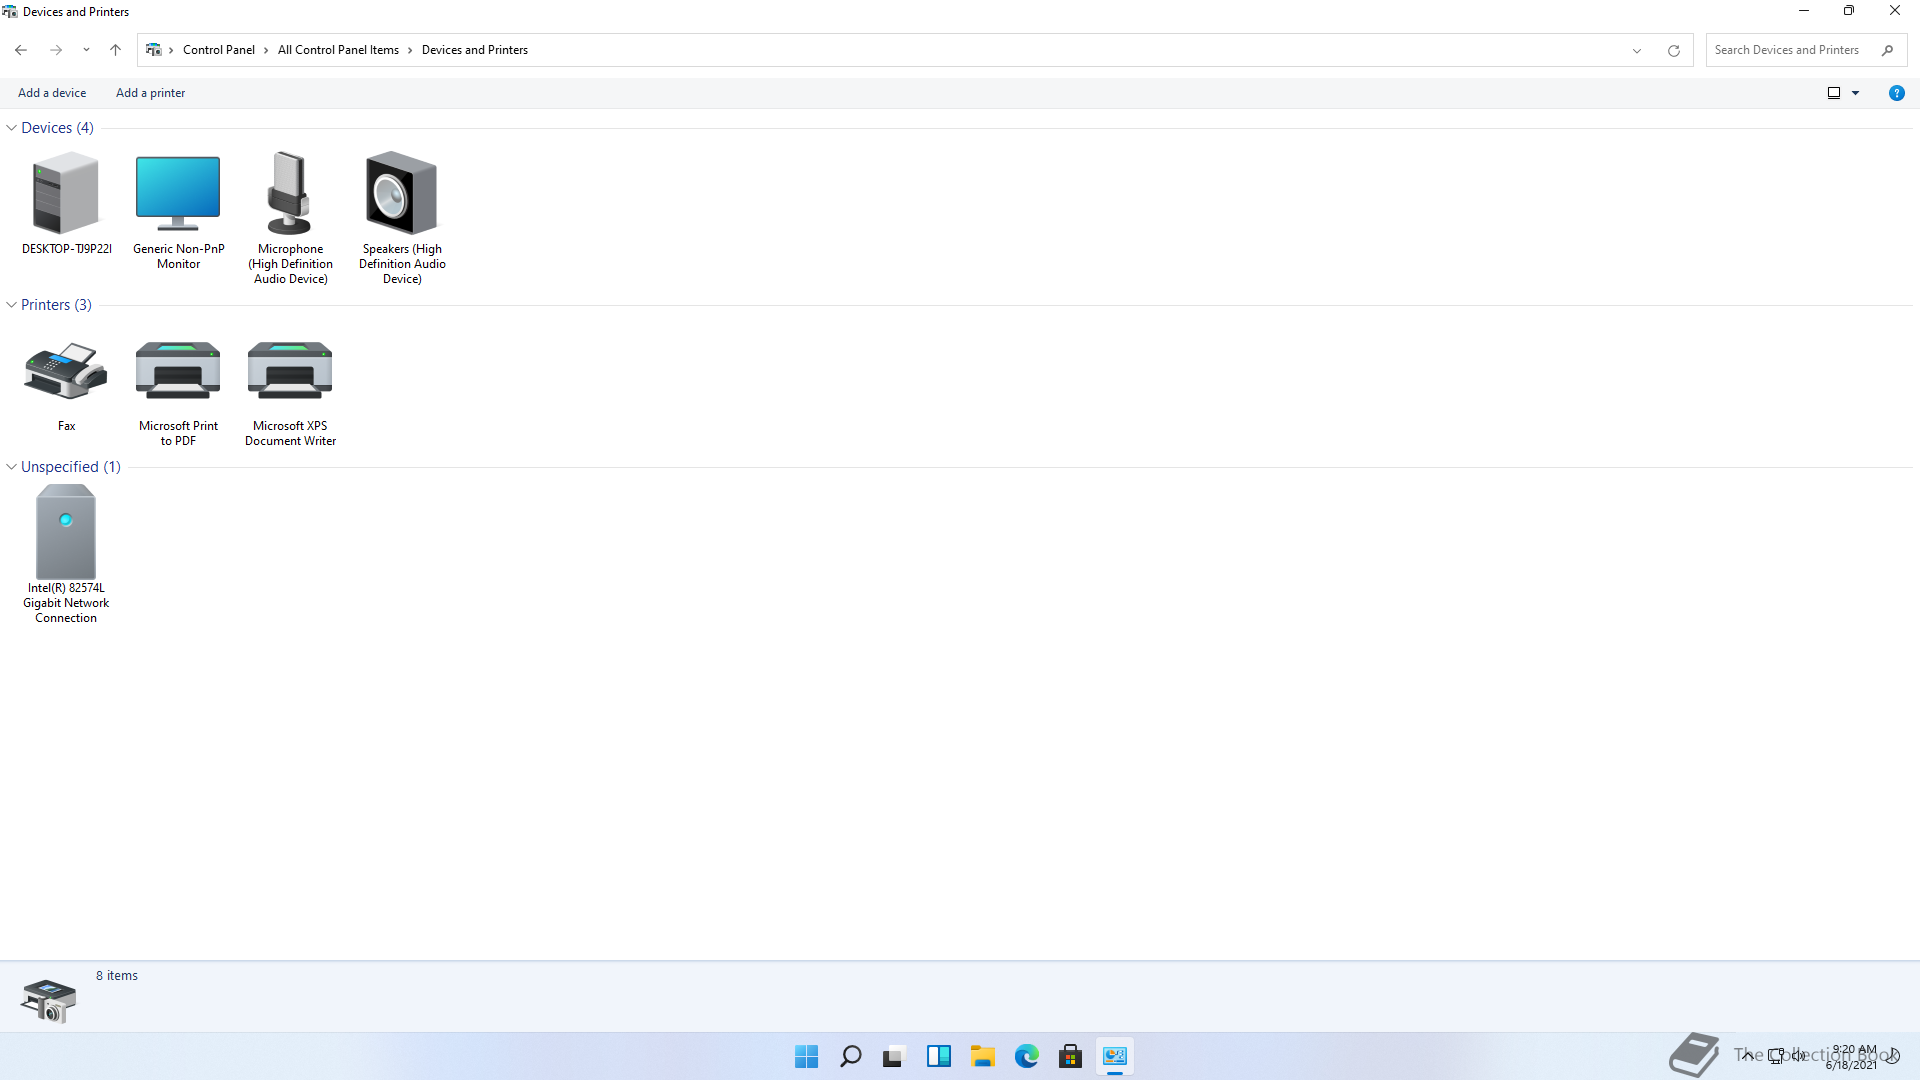Select Microsoft Print to PDF printer

[x=178, y=372]
